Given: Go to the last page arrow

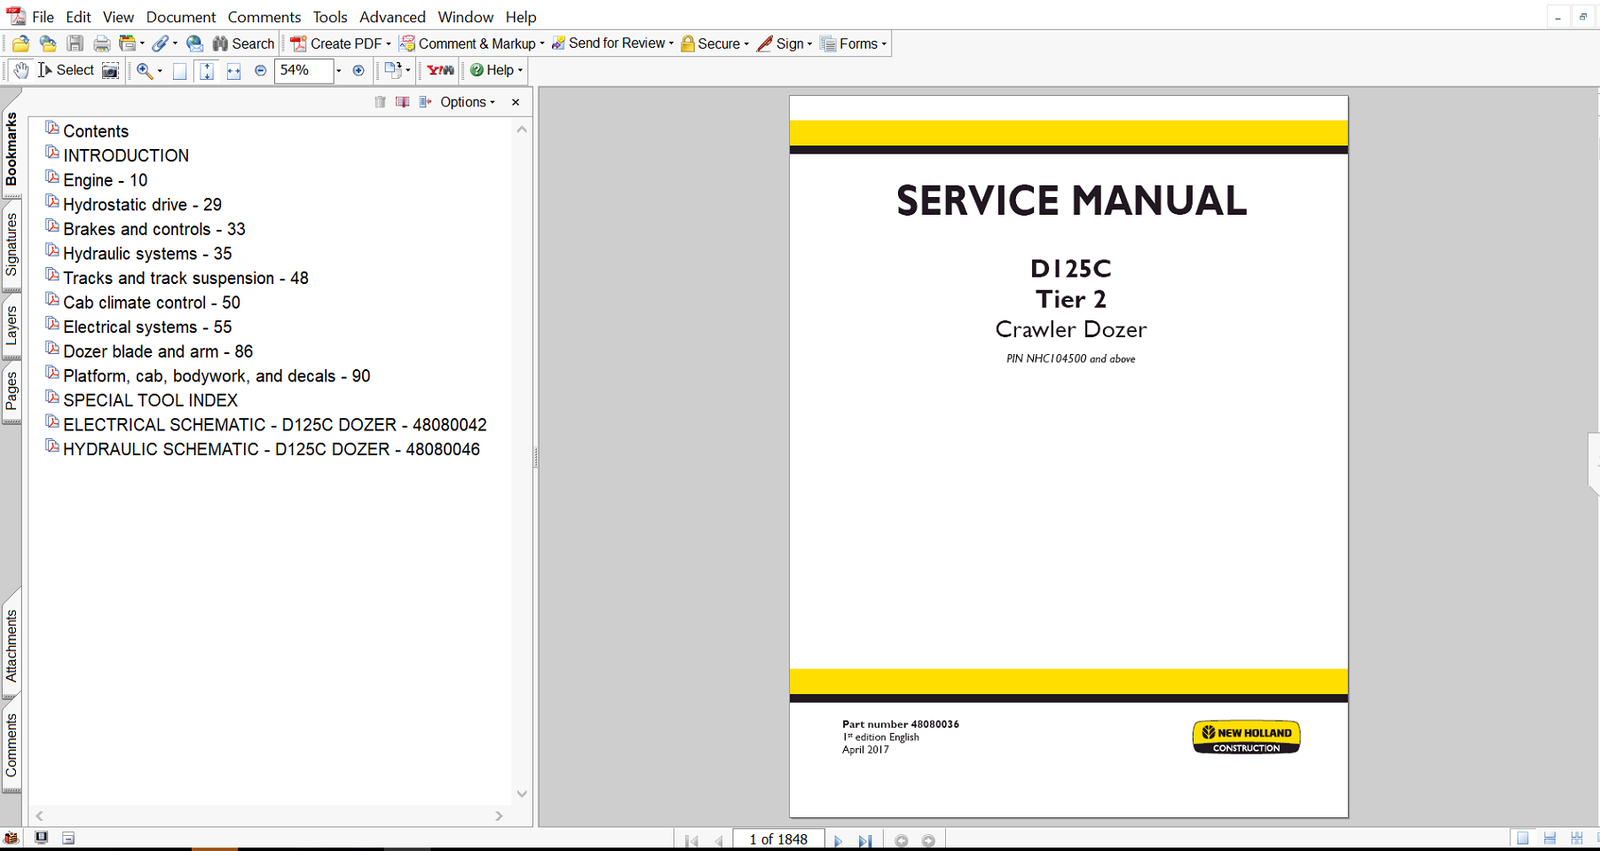Looking at the screenshot, I should [865, 840].
